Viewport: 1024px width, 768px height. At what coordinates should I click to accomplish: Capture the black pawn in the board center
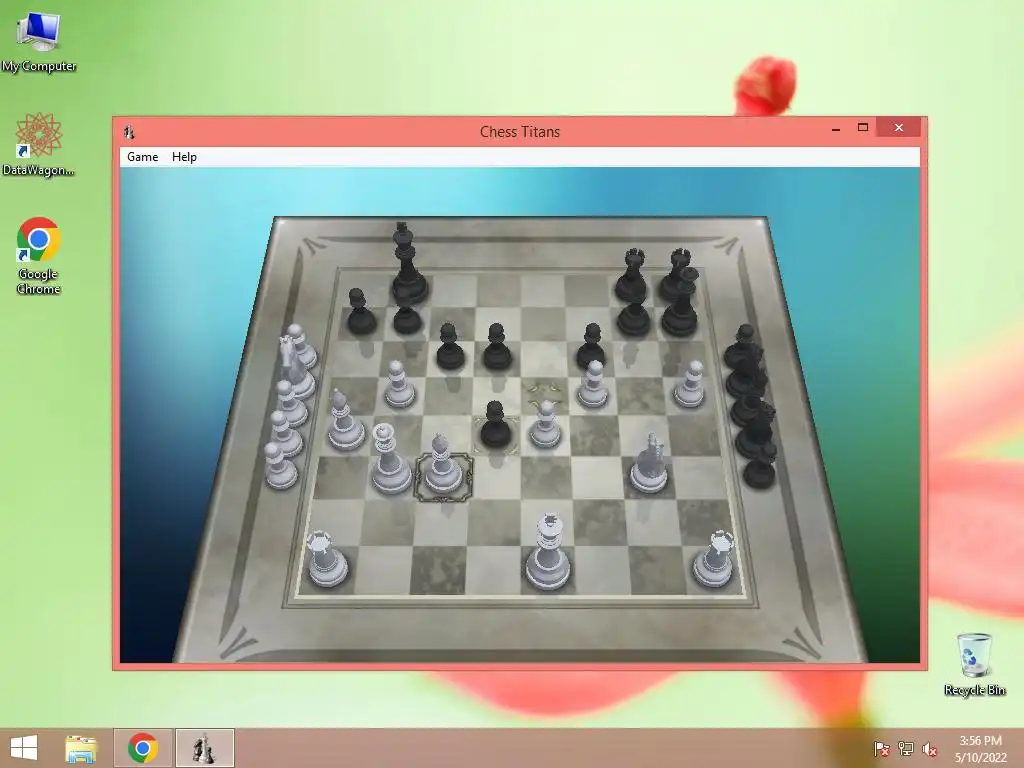[x=495, y=426]
